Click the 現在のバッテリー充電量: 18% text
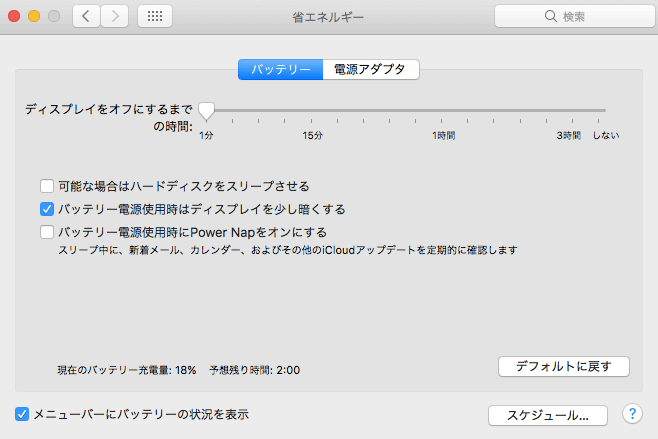This screenshot has height=439, width=658. tap(127, 370)
